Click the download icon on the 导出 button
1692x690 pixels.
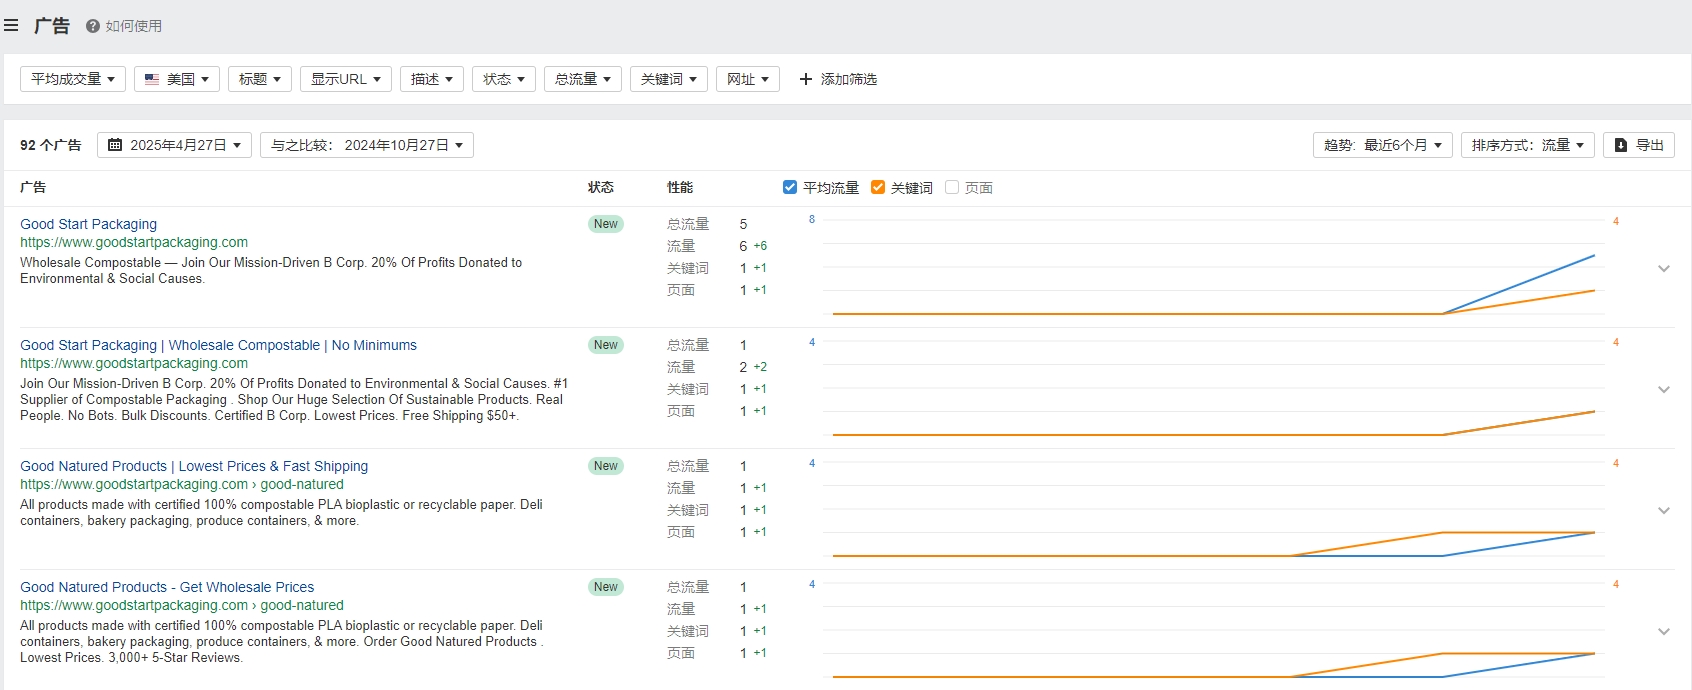coord(1621,145)
